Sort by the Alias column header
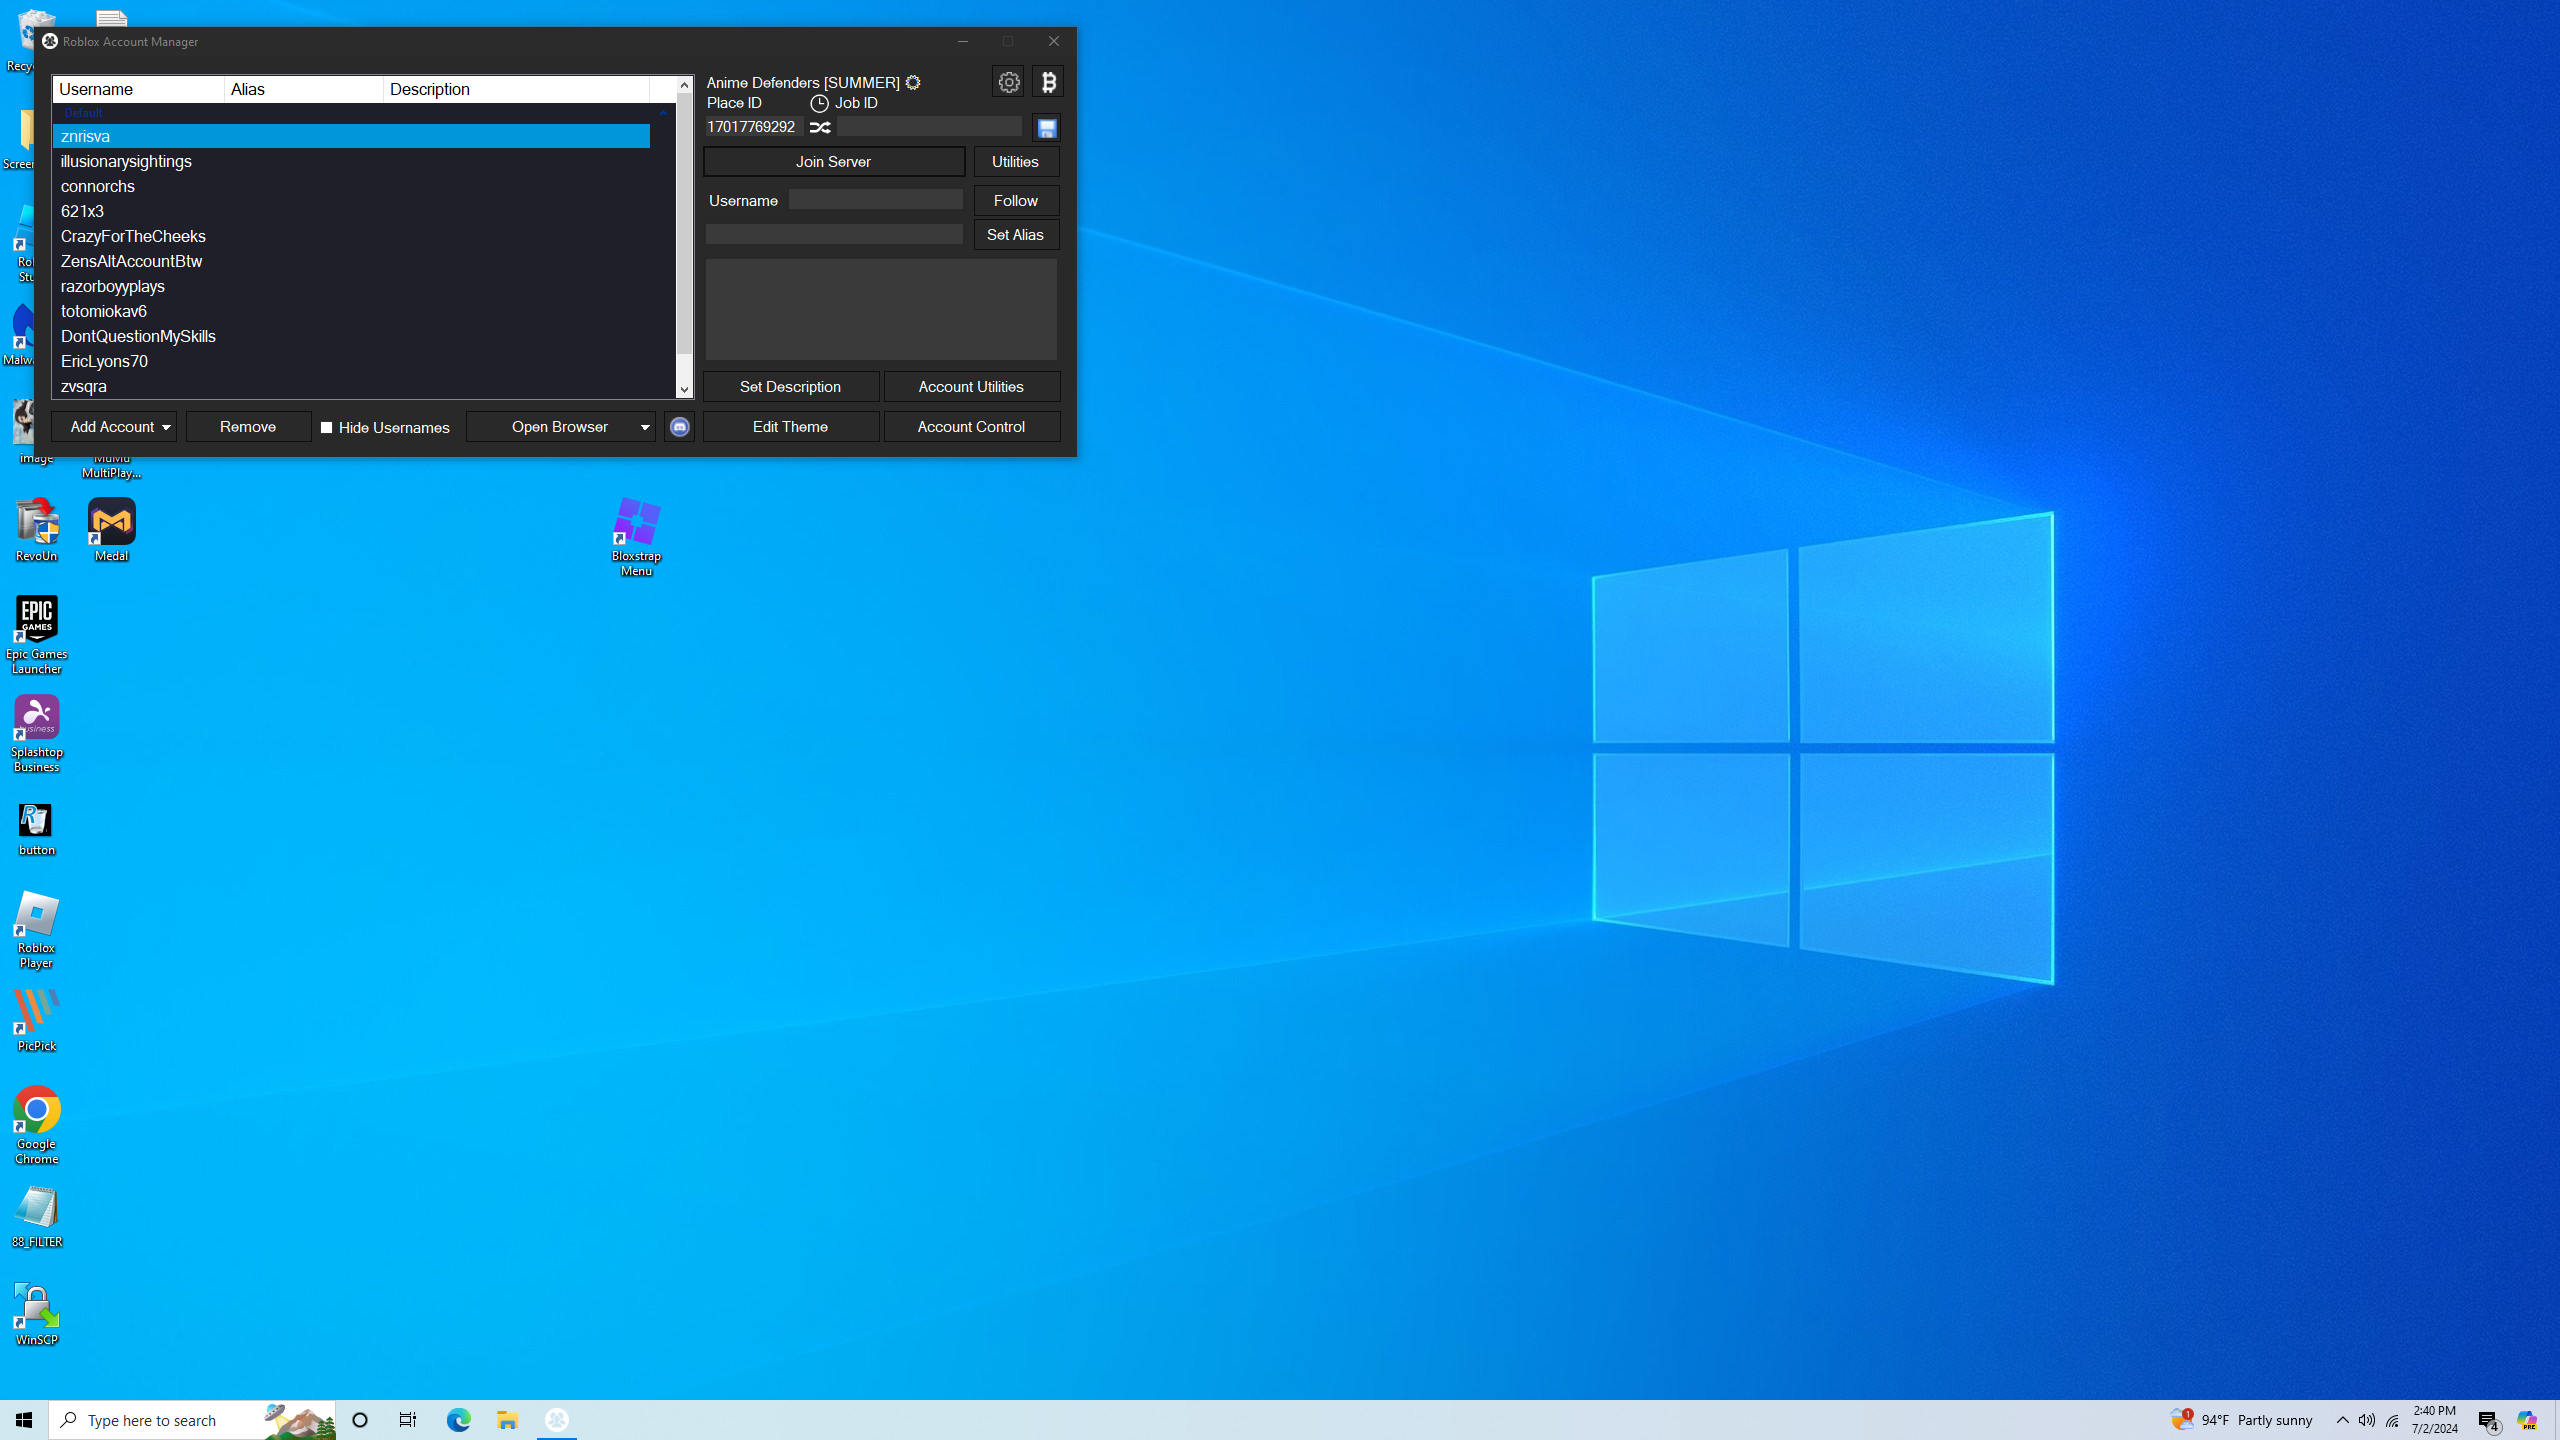 coord(303,89)
